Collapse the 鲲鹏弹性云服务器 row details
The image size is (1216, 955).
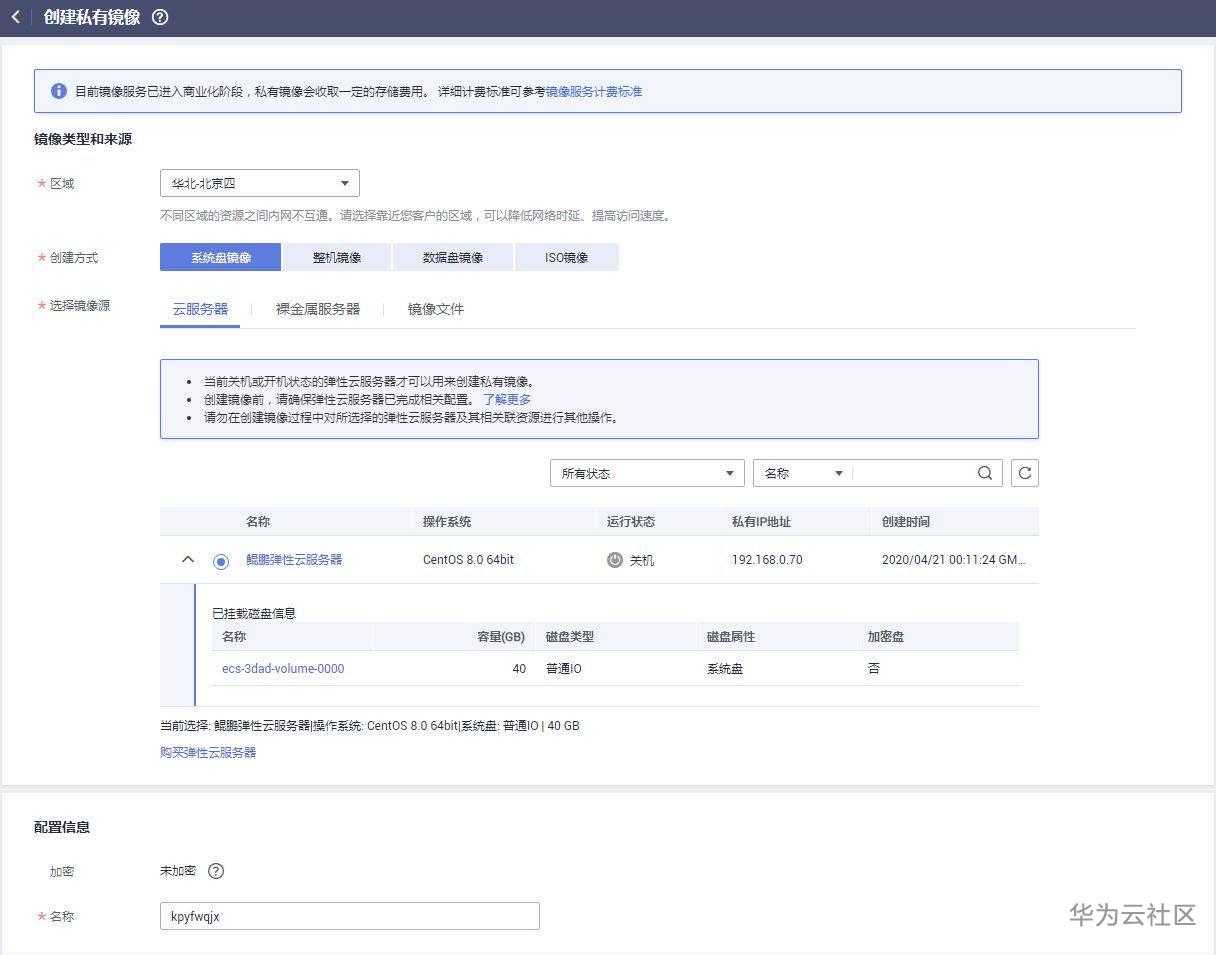(x=188, y=560)
